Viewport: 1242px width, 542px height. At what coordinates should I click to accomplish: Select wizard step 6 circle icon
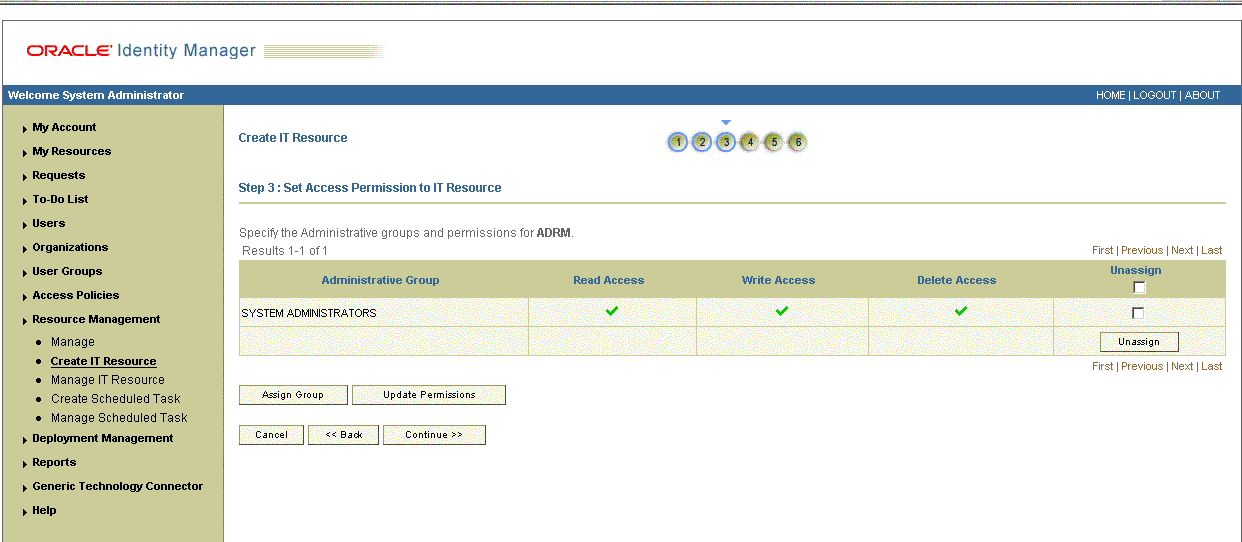pyautogui.click(x=797, y=142)
